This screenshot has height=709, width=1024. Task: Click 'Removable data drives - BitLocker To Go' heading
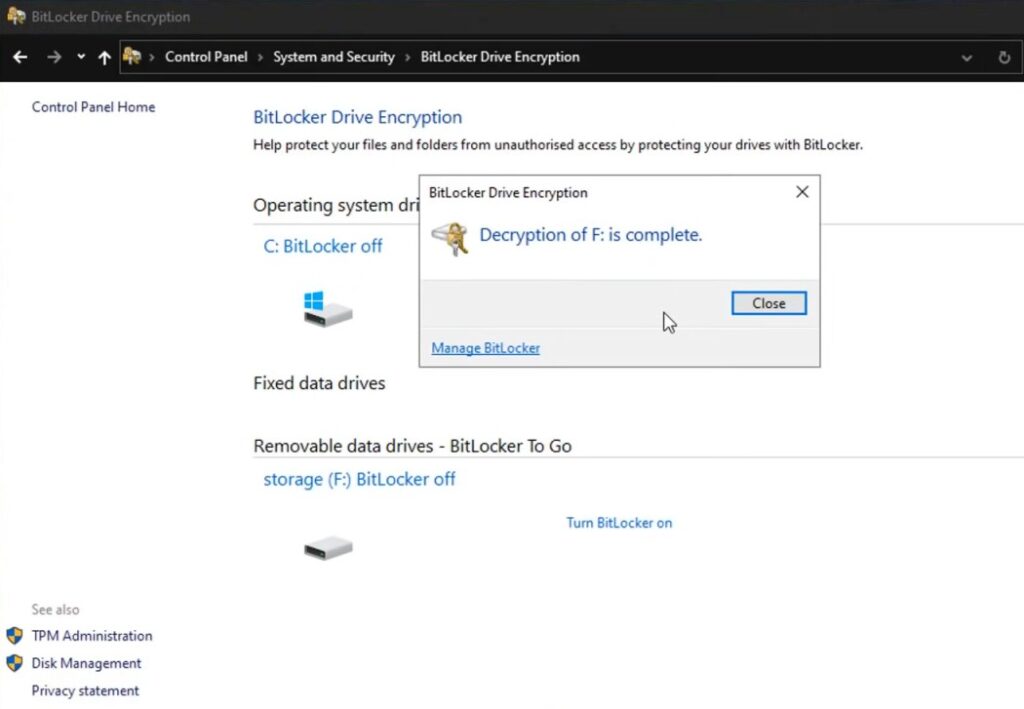click(413, 446)
